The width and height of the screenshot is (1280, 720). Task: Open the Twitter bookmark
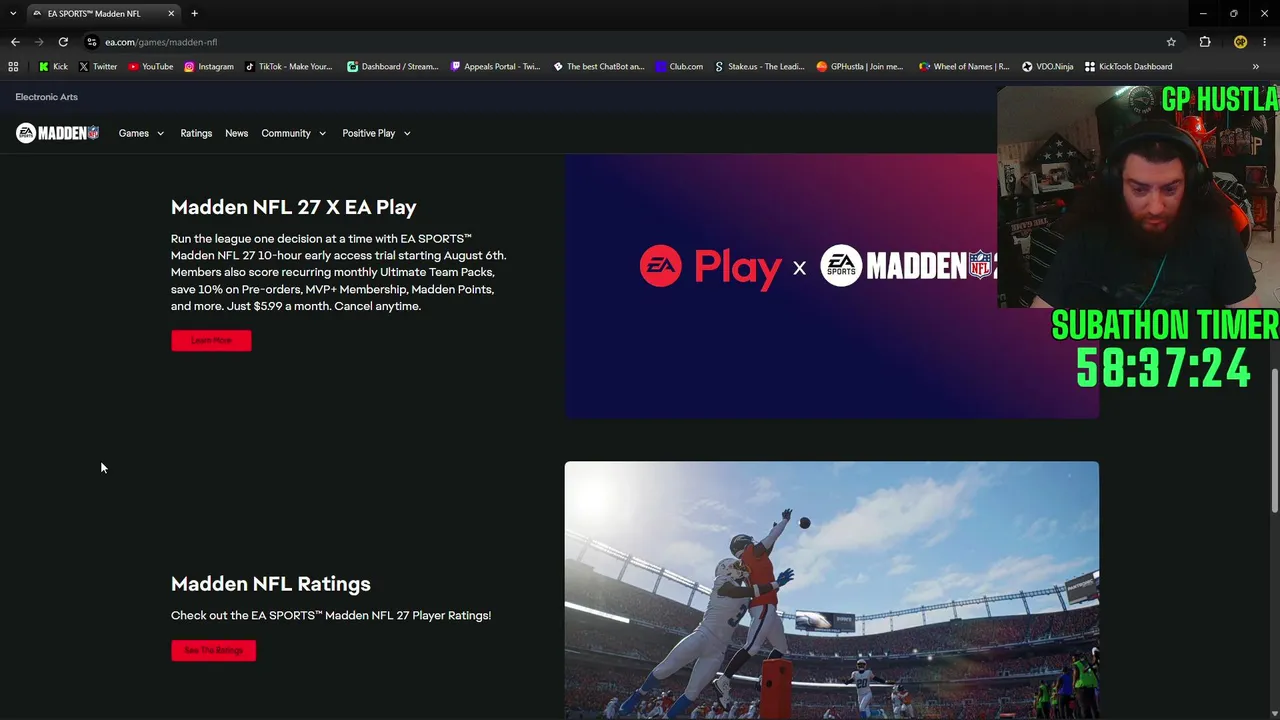[x=98, y=67]
